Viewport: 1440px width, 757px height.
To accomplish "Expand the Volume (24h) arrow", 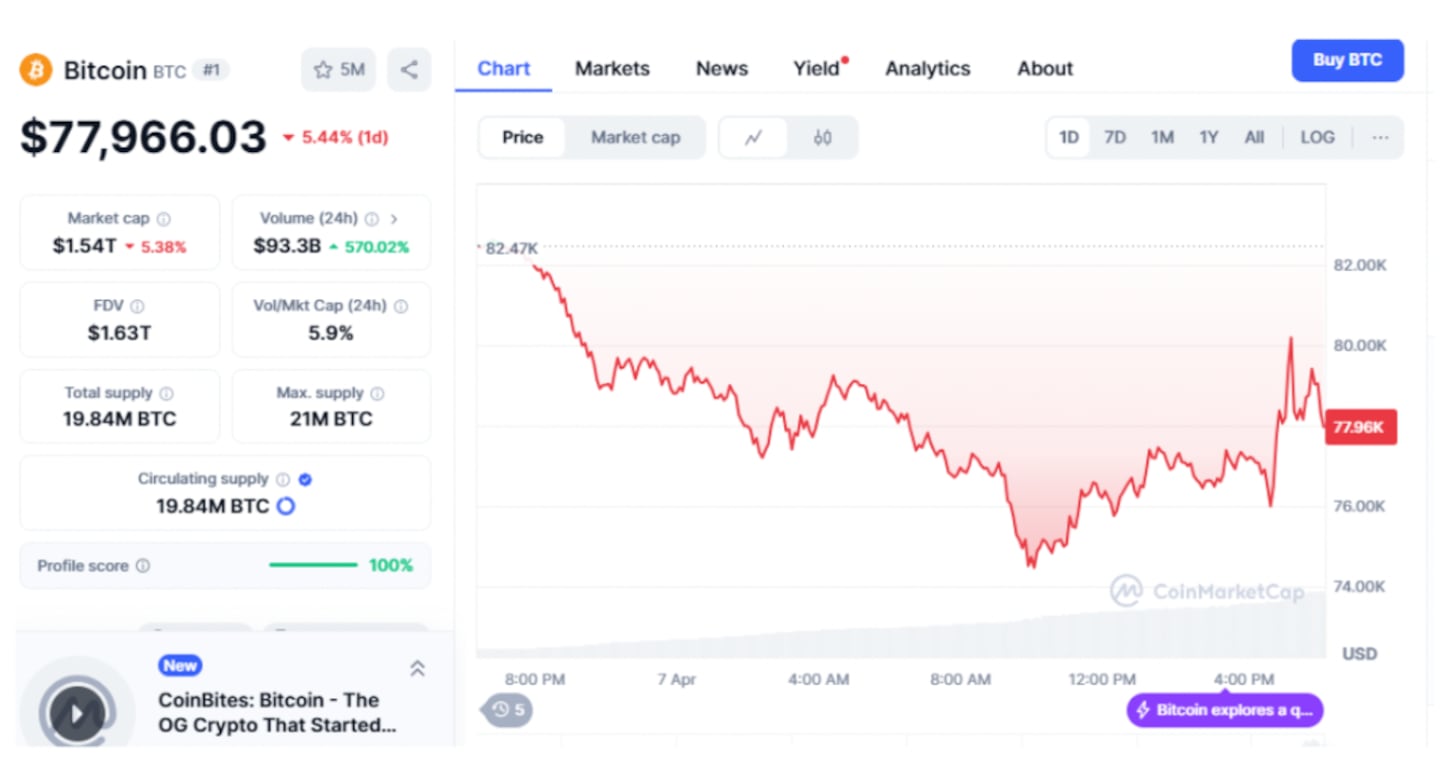I will tap(393, 219).
